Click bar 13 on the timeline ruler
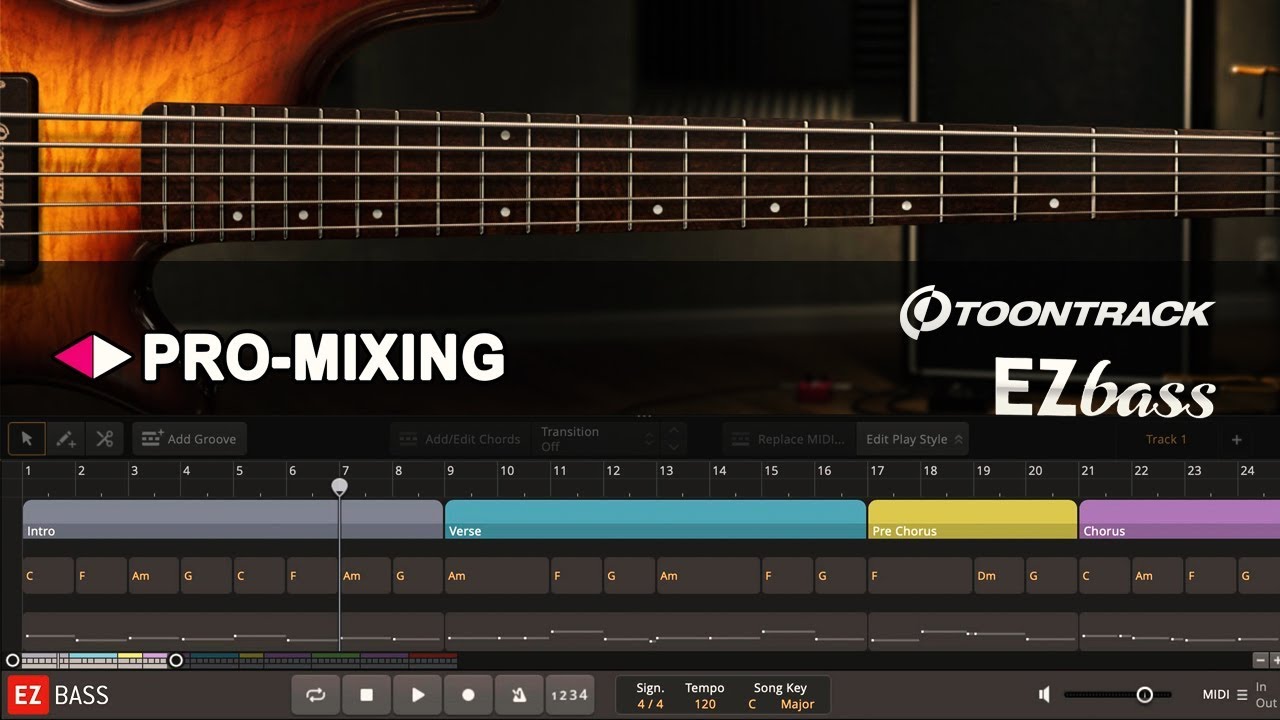 [666, 471]
